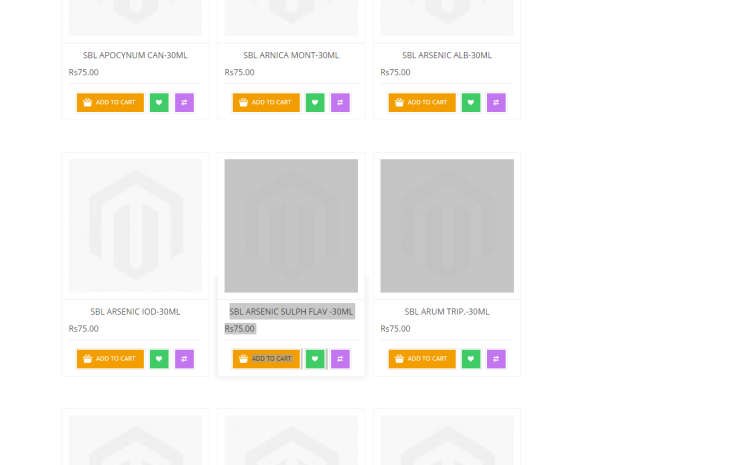Wishlist the SBL Arnica Mont-30ML product
Image resolution: width=750 pixels, height=465 pixels.
pyautogui.click(x=315, y=102)
